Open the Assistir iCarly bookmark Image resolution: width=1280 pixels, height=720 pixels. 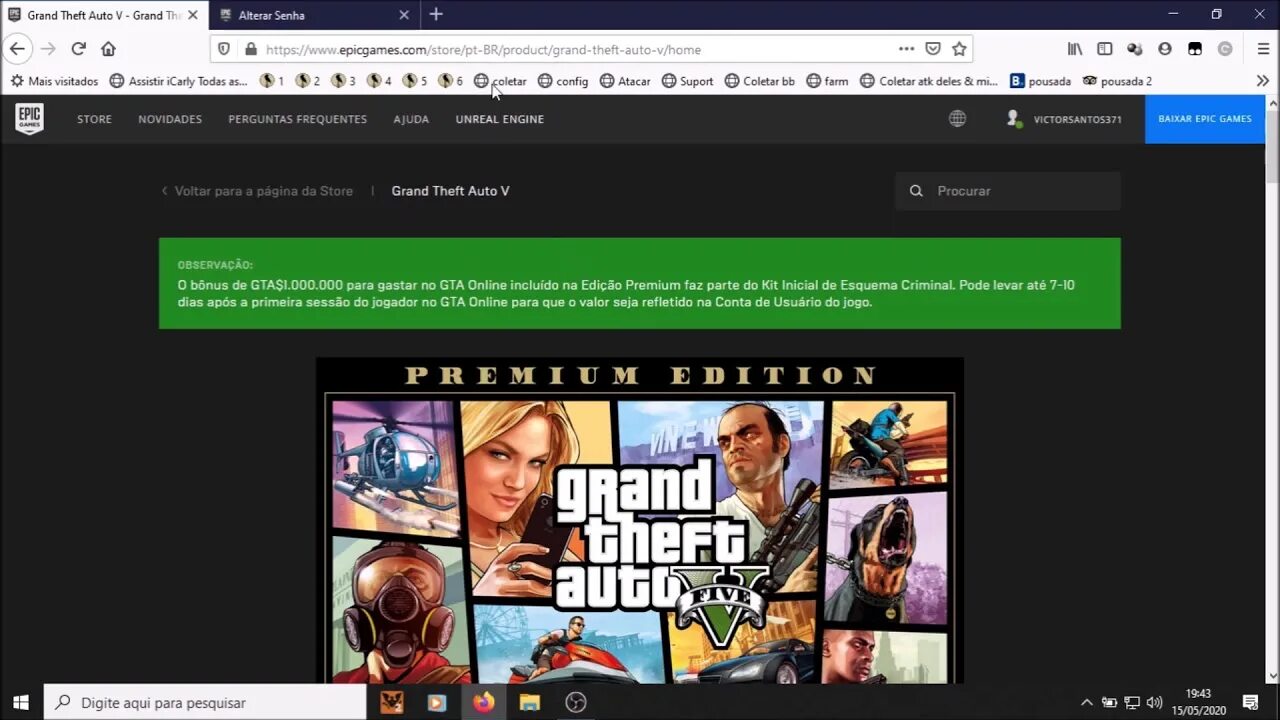[x=178, y=81]
